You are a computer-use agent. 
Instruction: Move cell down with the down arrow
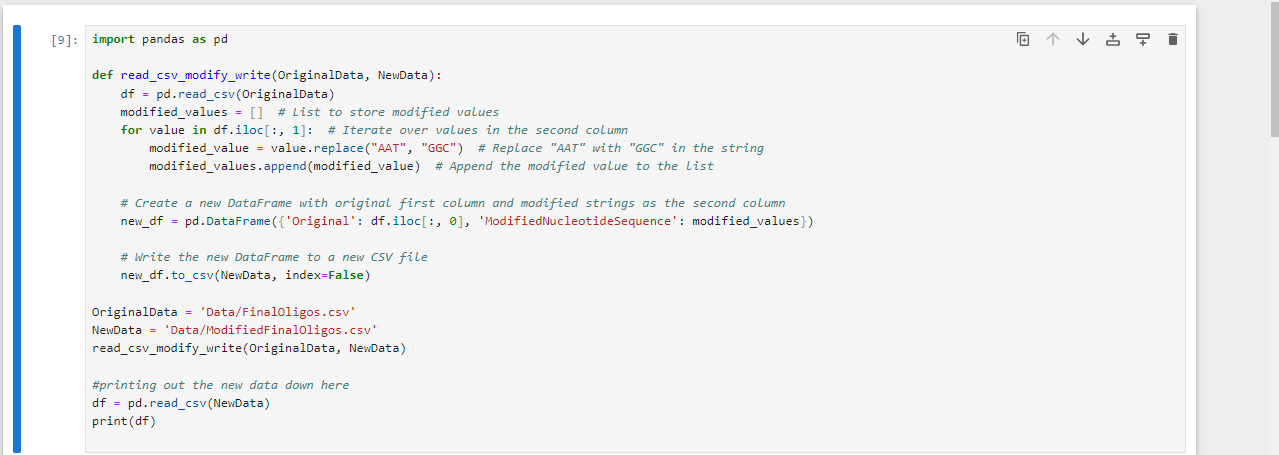click(1082, 40)
